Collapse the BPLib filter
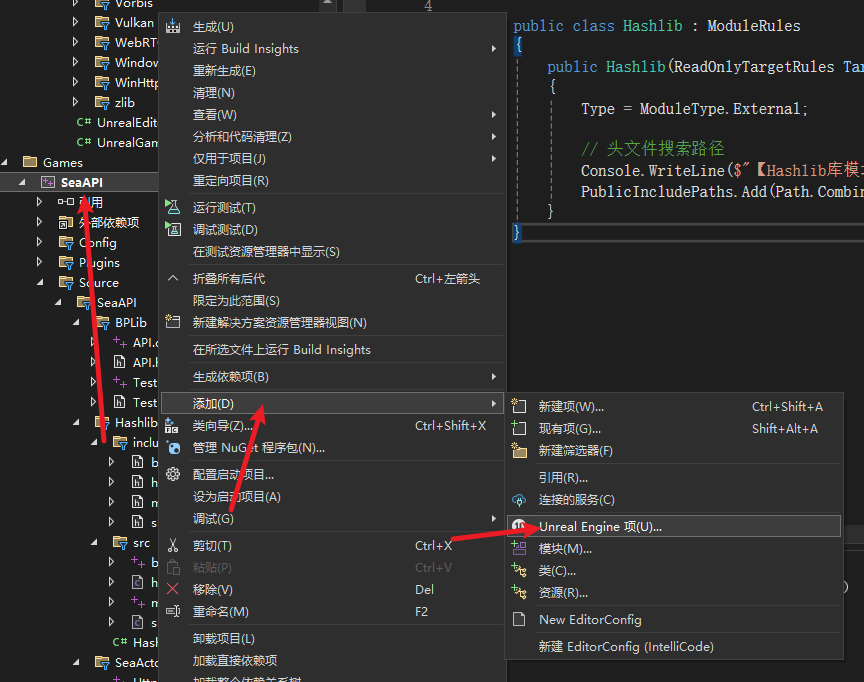The width and height of the screenshot is (864, 682). click(x=77, y=322)
